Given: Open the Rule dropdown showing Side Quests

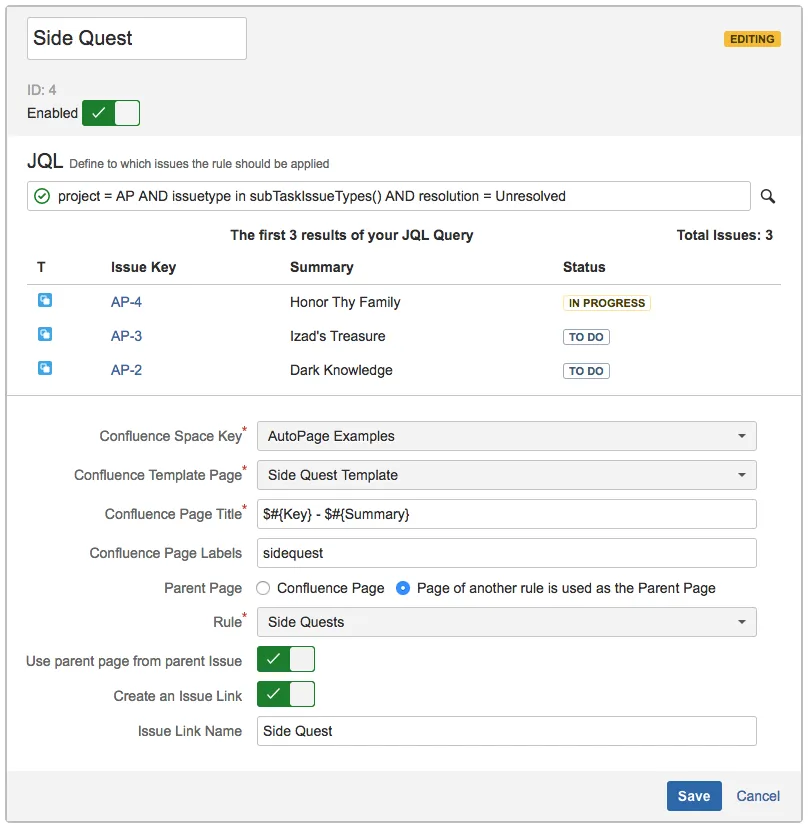Looking at the screenshot, I should (506, 622).
